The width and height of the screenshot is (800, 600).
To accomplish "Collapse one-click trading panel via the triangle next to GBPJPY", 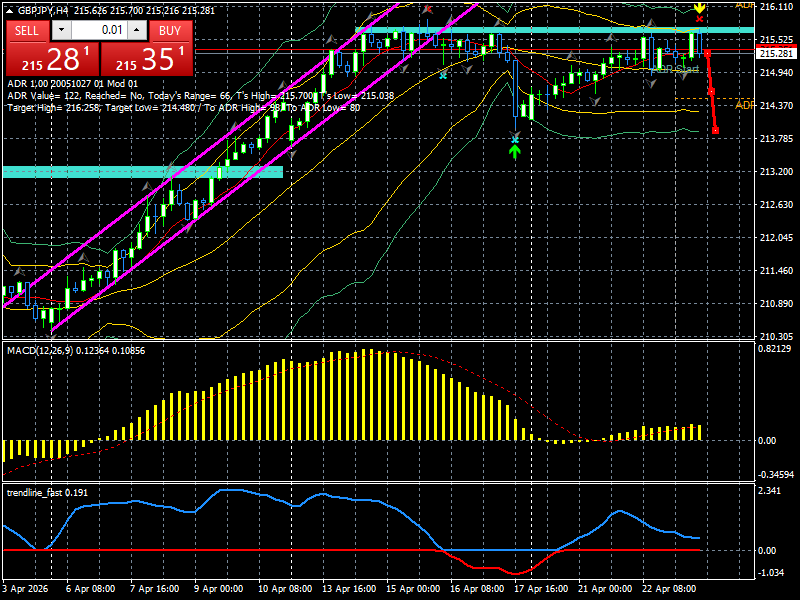I will click(x=9, y=11).
